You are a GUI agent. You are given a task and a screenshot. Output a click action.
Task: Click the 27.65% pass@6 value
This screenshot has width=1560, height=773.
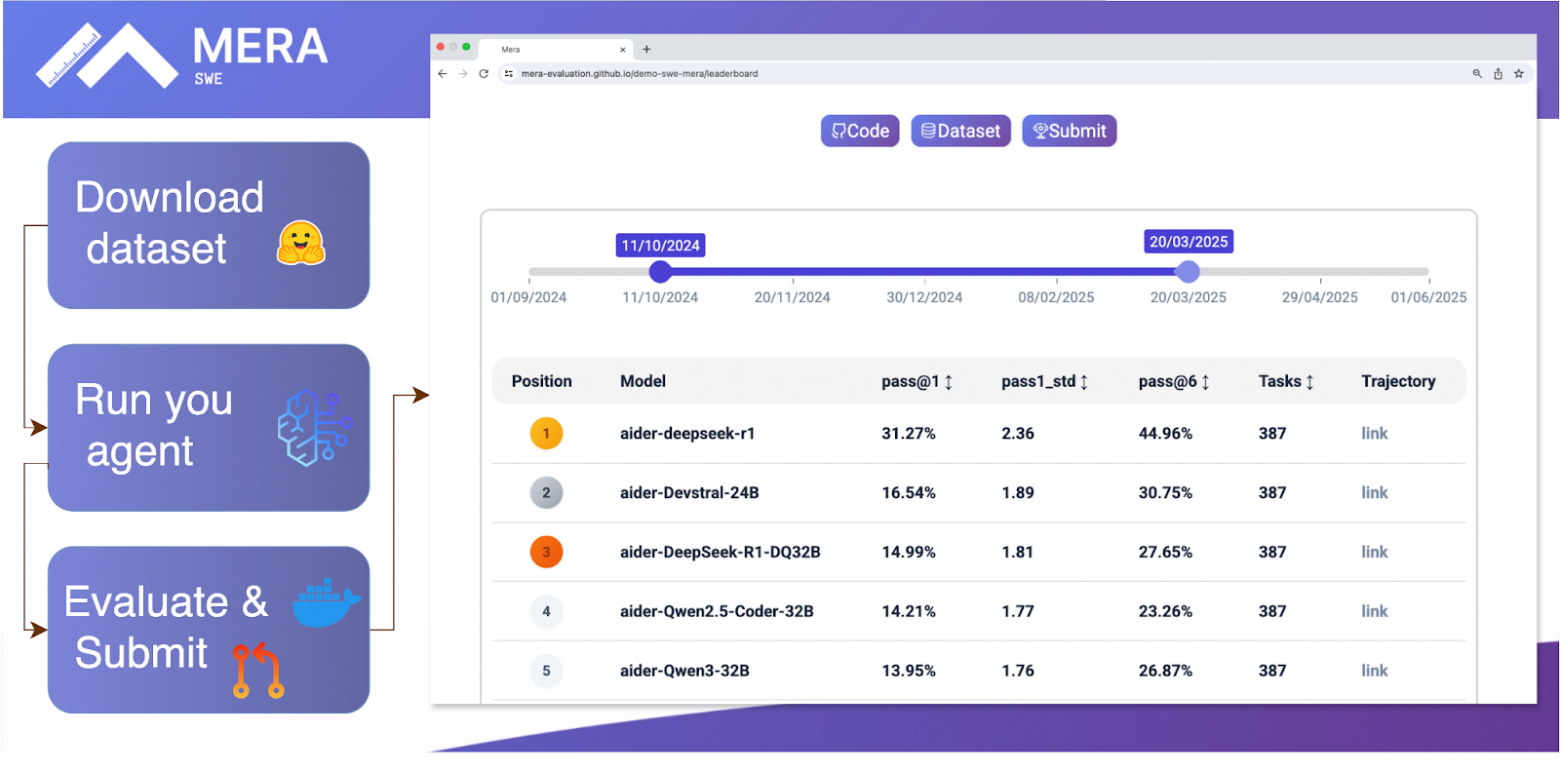pos(1166,552)
